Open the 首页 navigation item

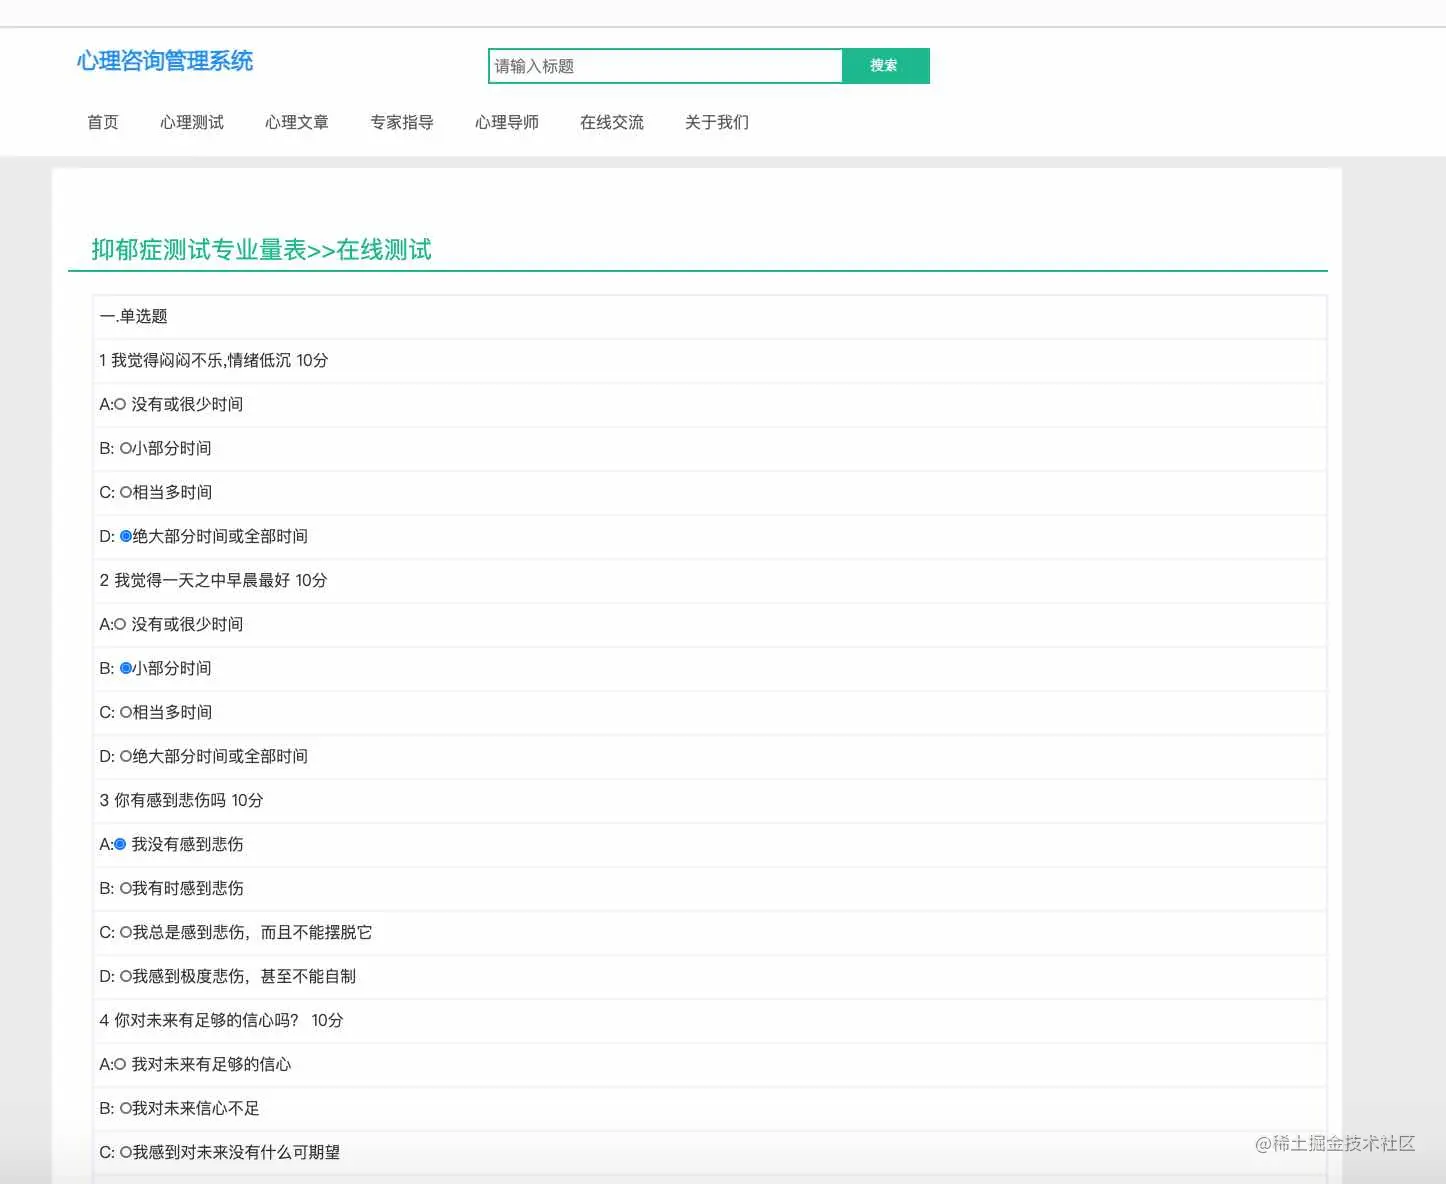(103, 122)
